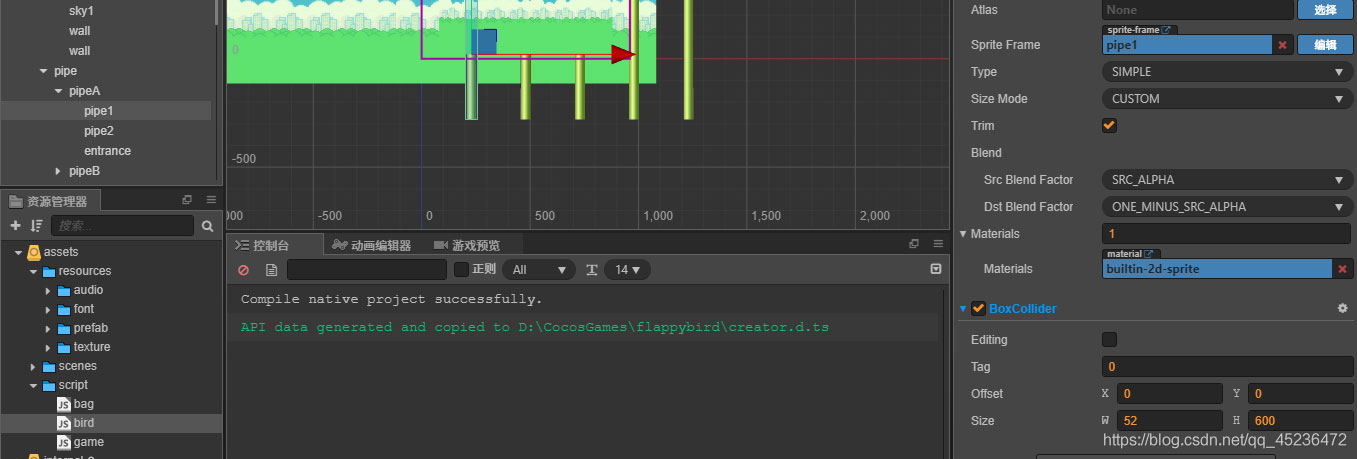
Task: Click the 编辑 button for Sprite Frame
Action: click(x=1324, y=45)
